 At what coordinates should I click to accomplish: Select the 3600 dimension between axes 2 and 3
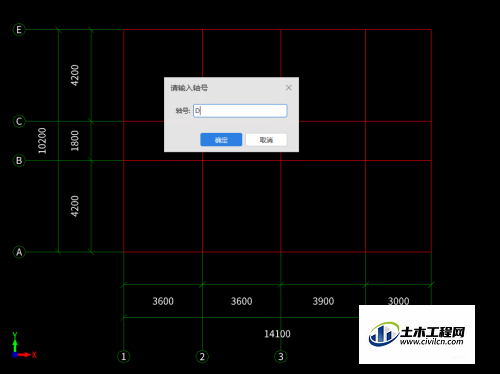pos(242,301)
